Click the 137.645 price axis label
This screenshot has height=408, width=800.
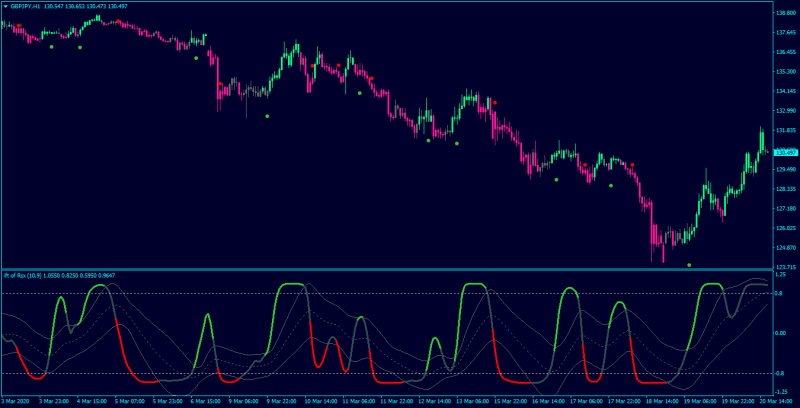point(786,32)
